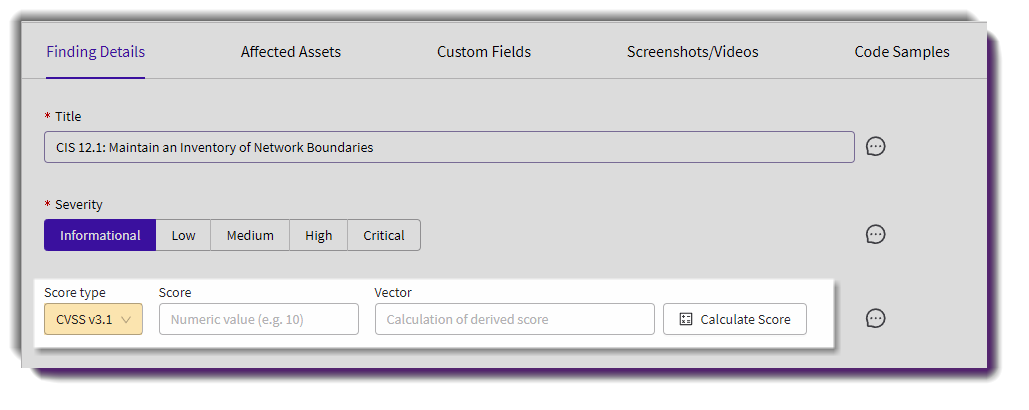Click the Calculate Score button

pyautogui.click(x=734, y=319)
